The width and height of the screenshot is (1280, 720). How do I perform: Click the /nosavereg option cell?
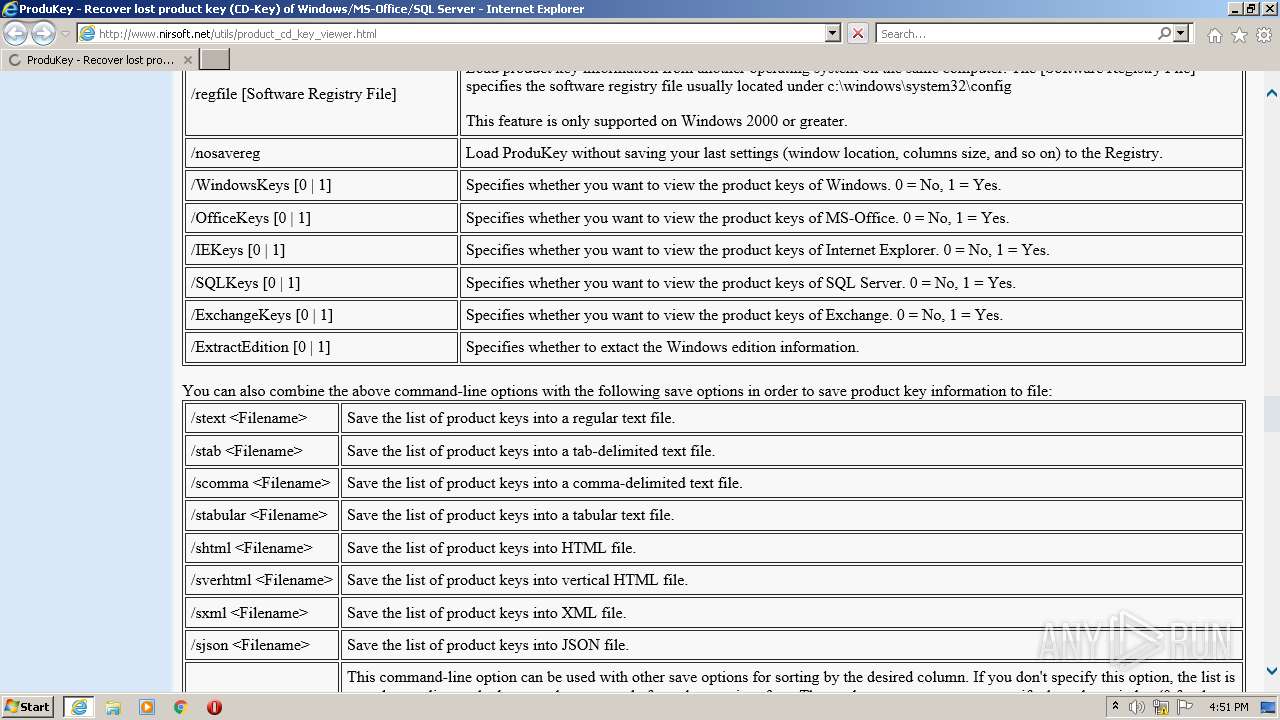[x=321, y=153]
